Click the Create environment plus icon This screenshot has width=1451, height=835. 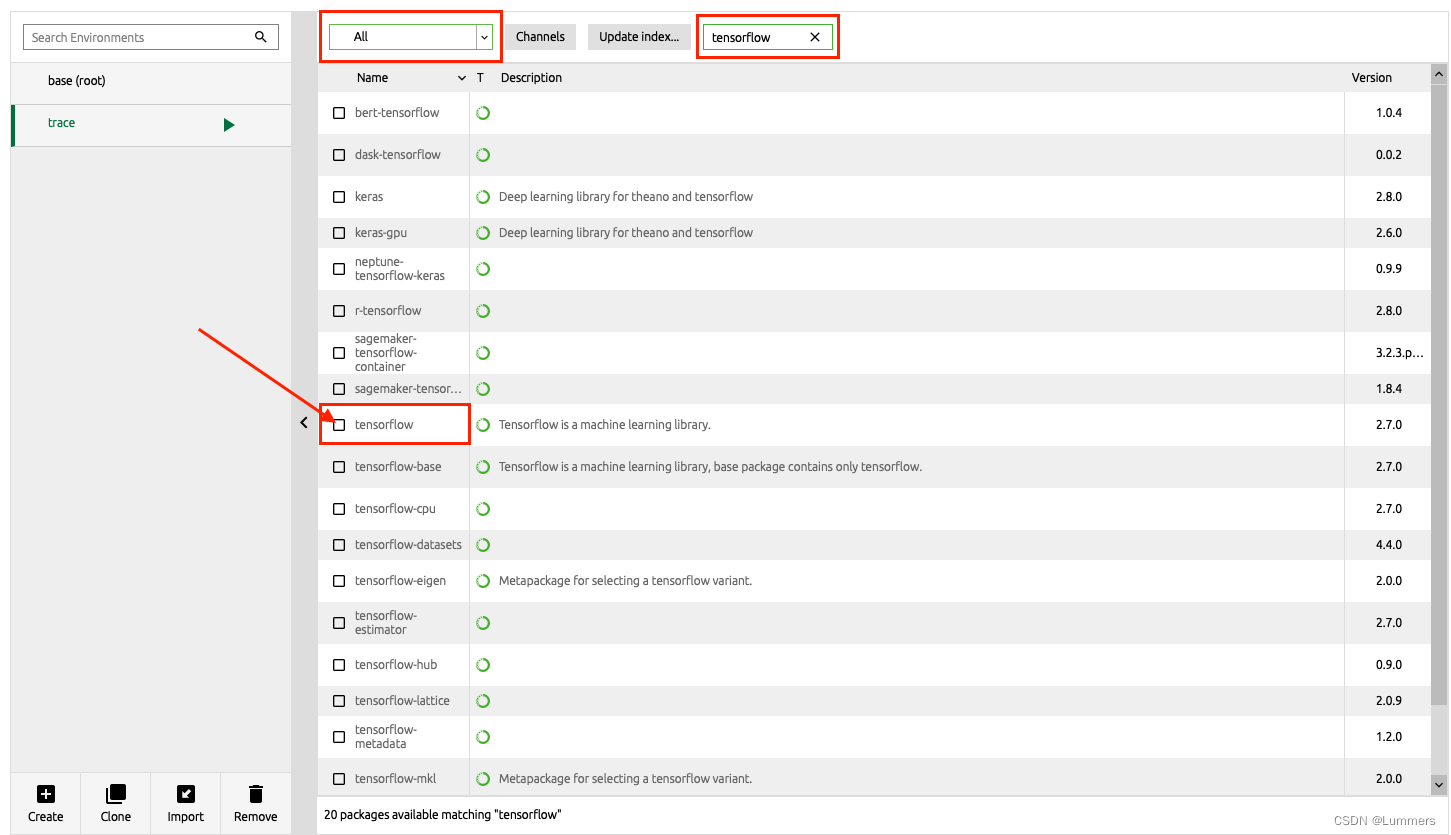pos(45,794)
